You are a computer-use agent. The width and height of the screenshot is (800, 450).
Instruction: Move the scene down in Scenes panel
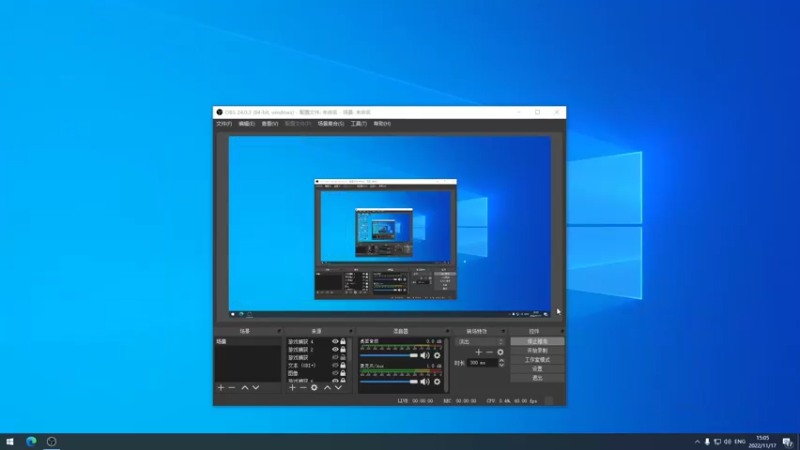[256, 388]
